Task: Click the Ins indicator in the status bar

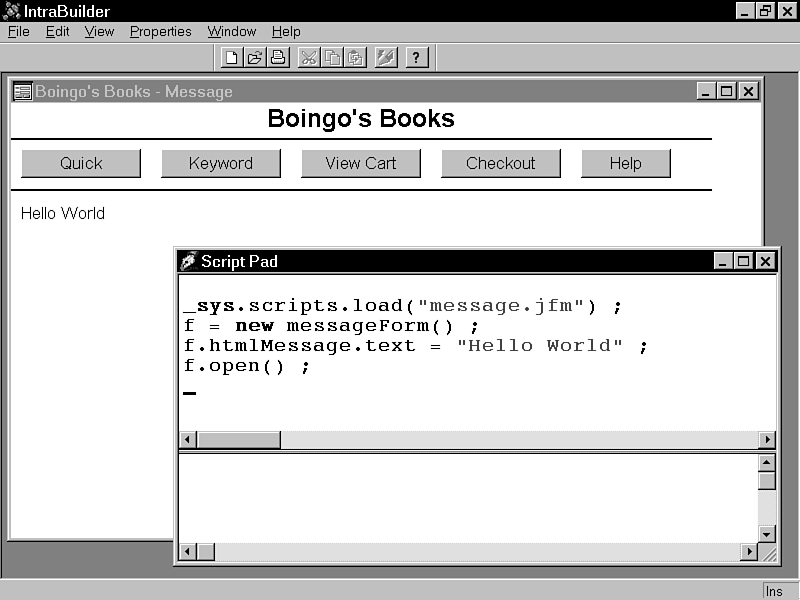Action: point(774,591)
